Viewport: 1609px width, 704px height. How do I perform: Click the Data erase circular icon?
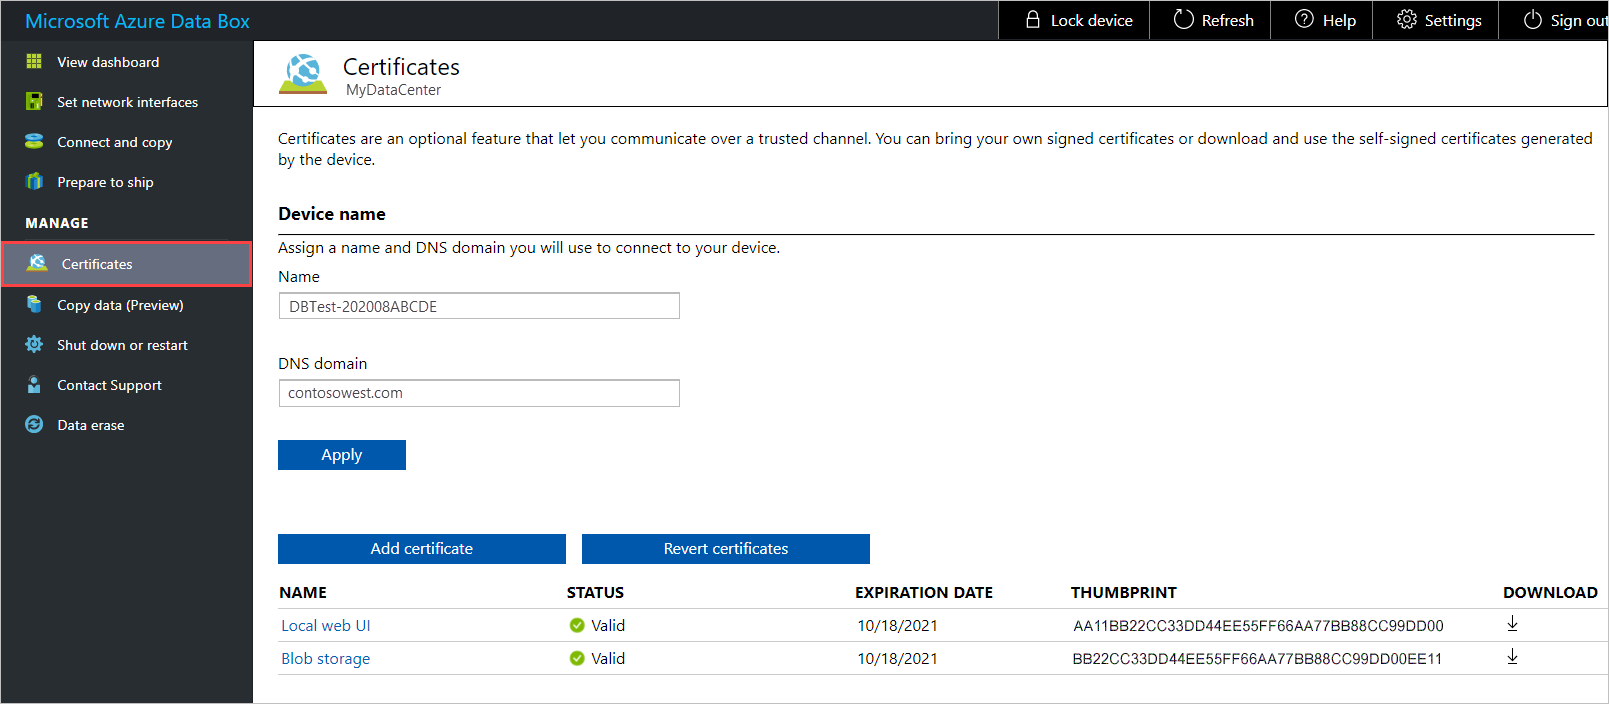(34, 425)
